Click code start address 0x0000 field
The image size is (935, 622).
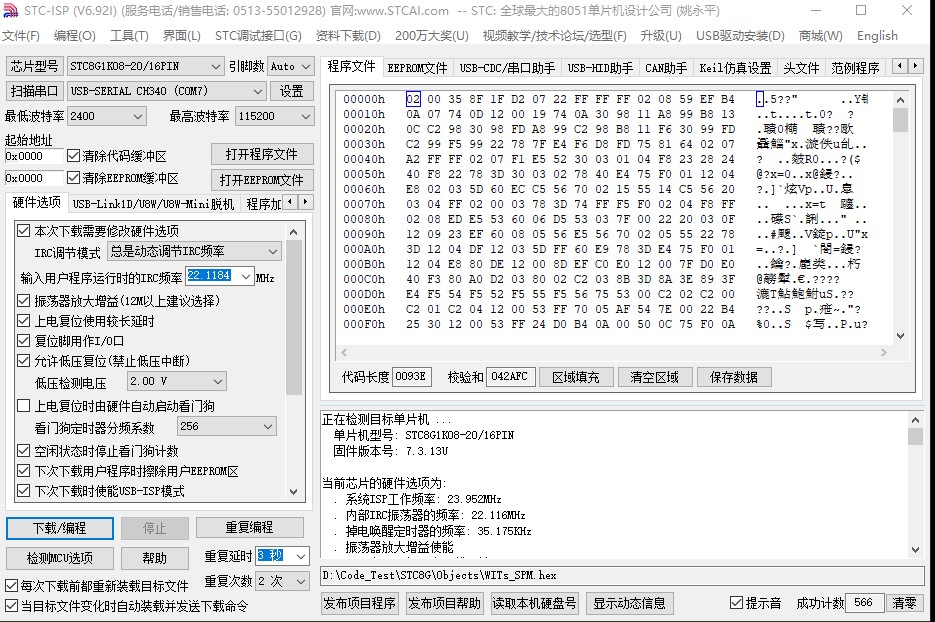pos(33,156)
